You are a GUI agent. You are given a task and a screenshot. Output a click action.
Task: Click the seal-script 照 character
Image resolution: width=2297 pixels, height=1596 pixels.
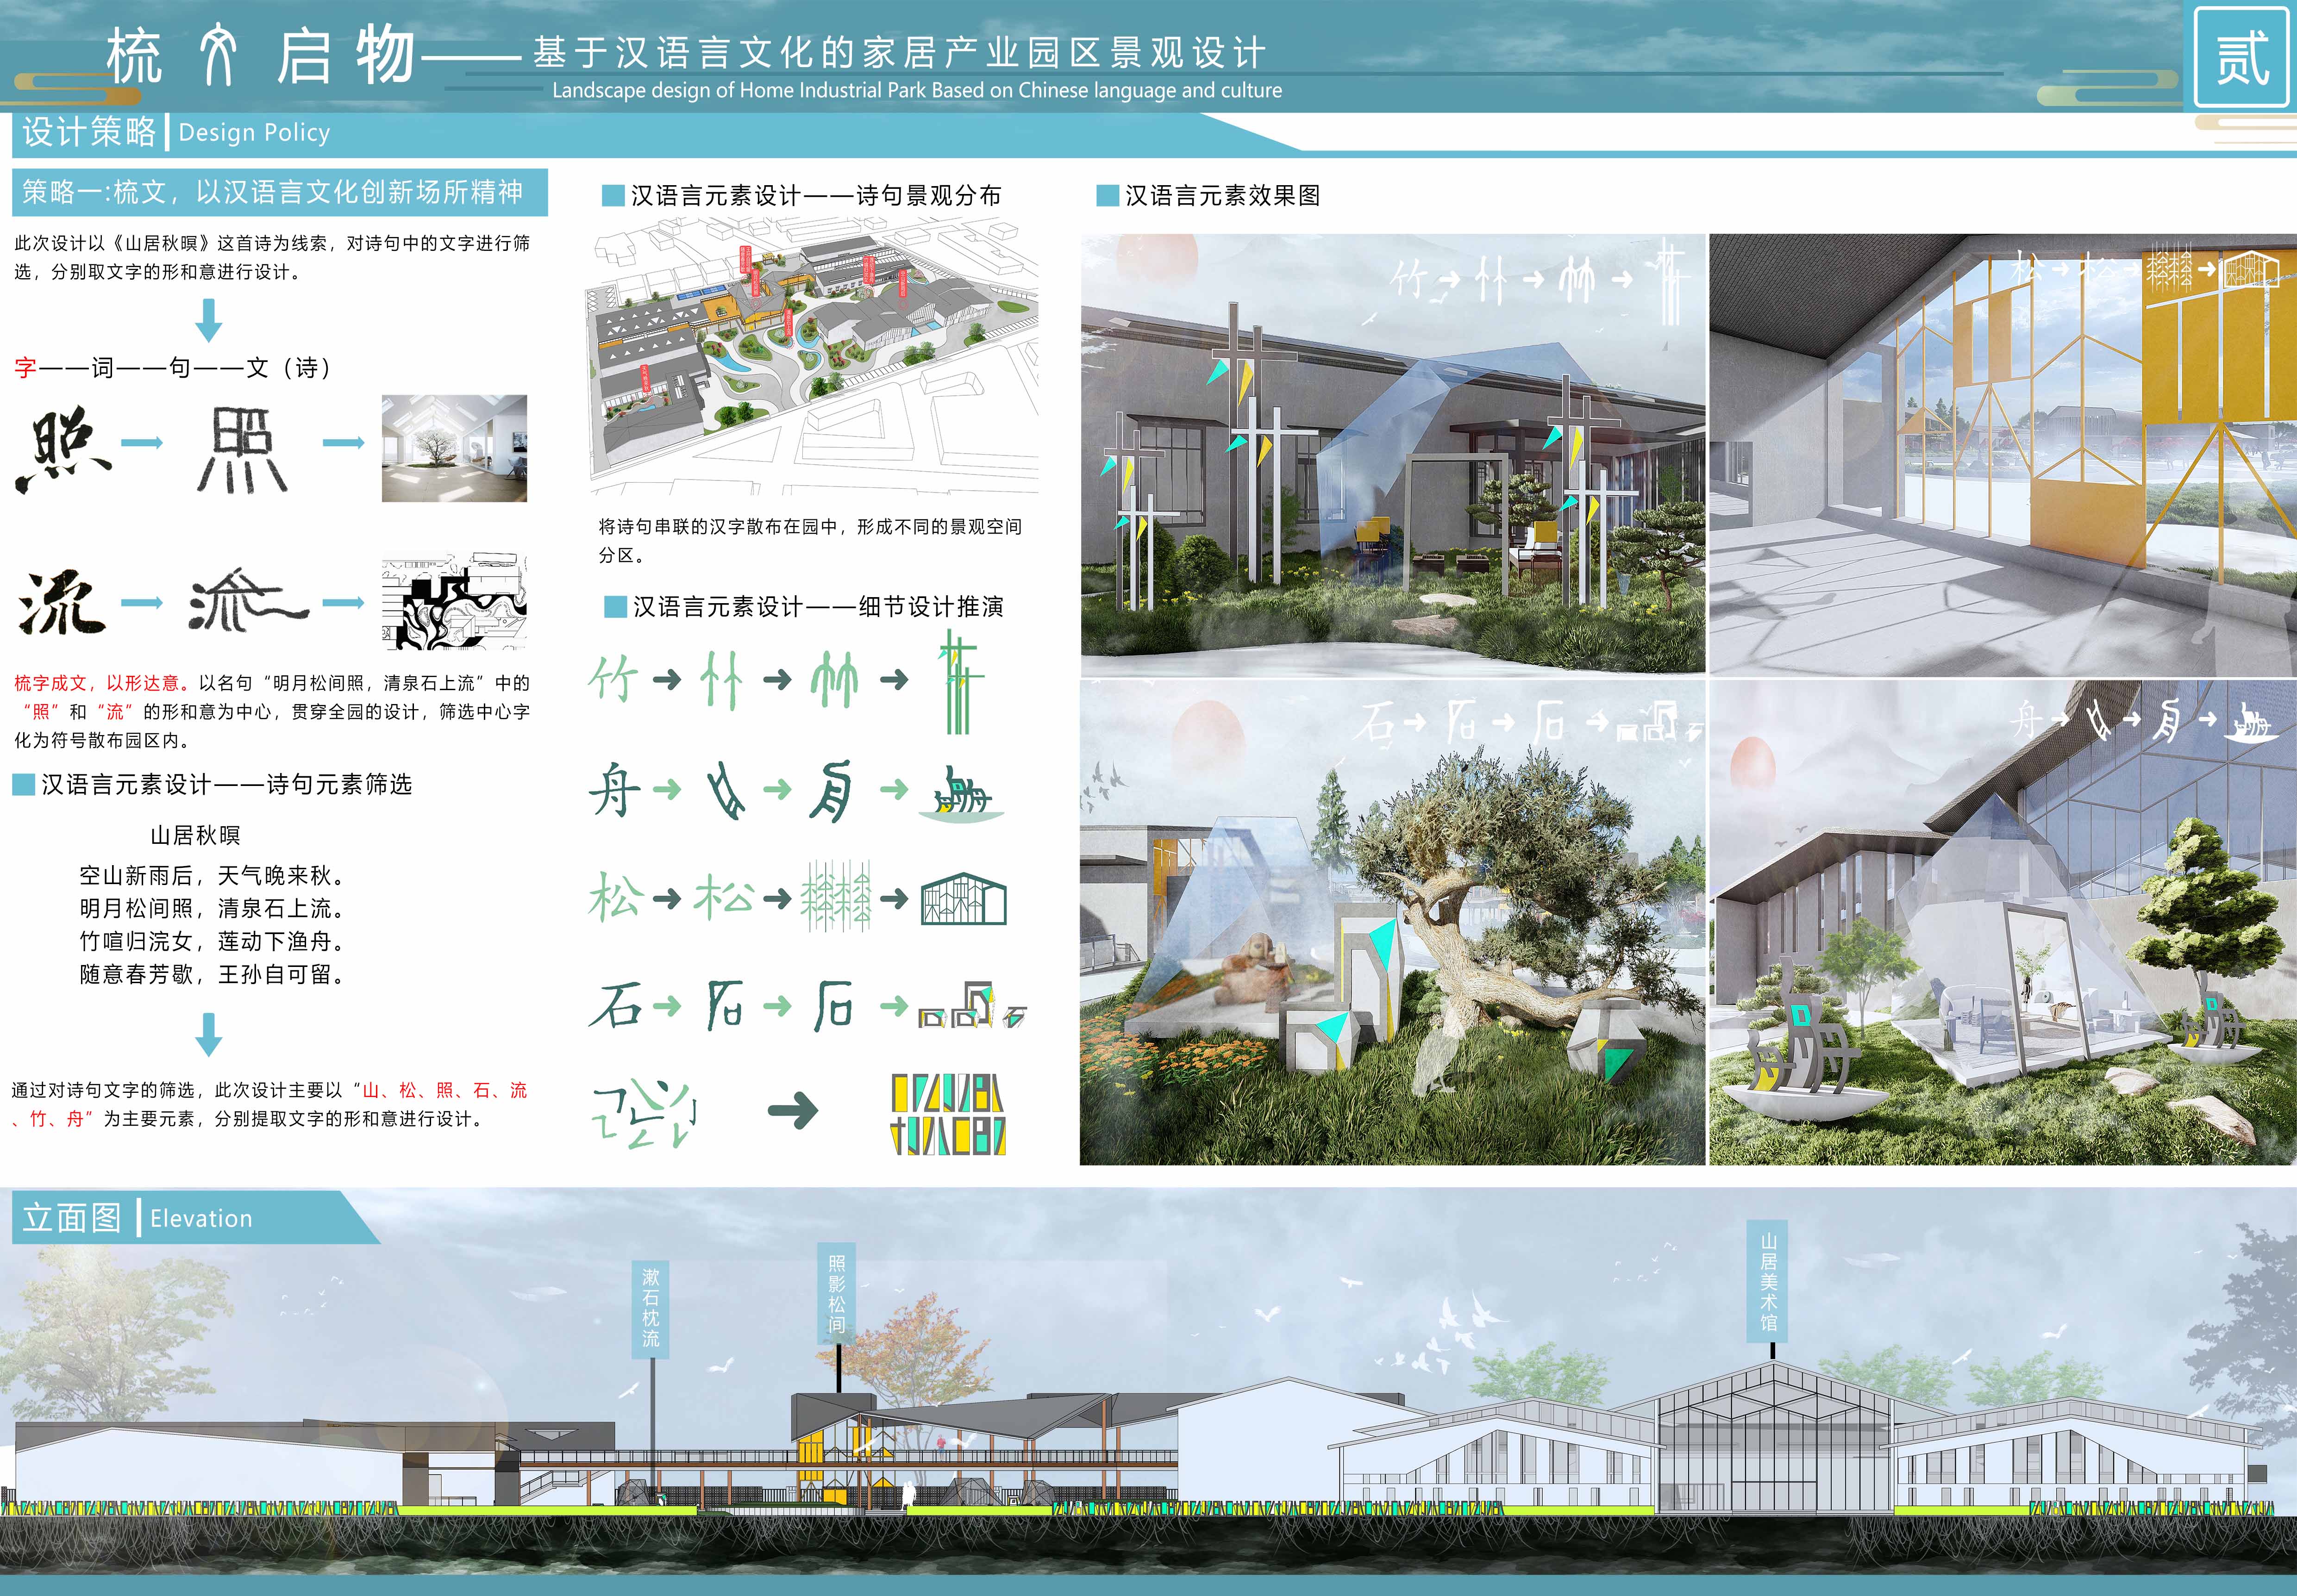(242, 449)
